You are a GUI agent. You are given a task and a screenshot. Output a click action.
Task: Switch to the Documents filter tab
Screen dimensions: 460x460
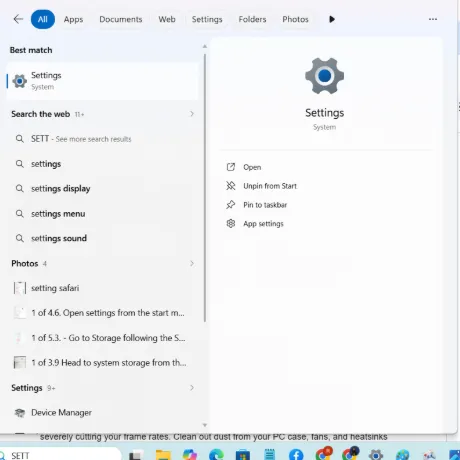[x=121, y=19]
